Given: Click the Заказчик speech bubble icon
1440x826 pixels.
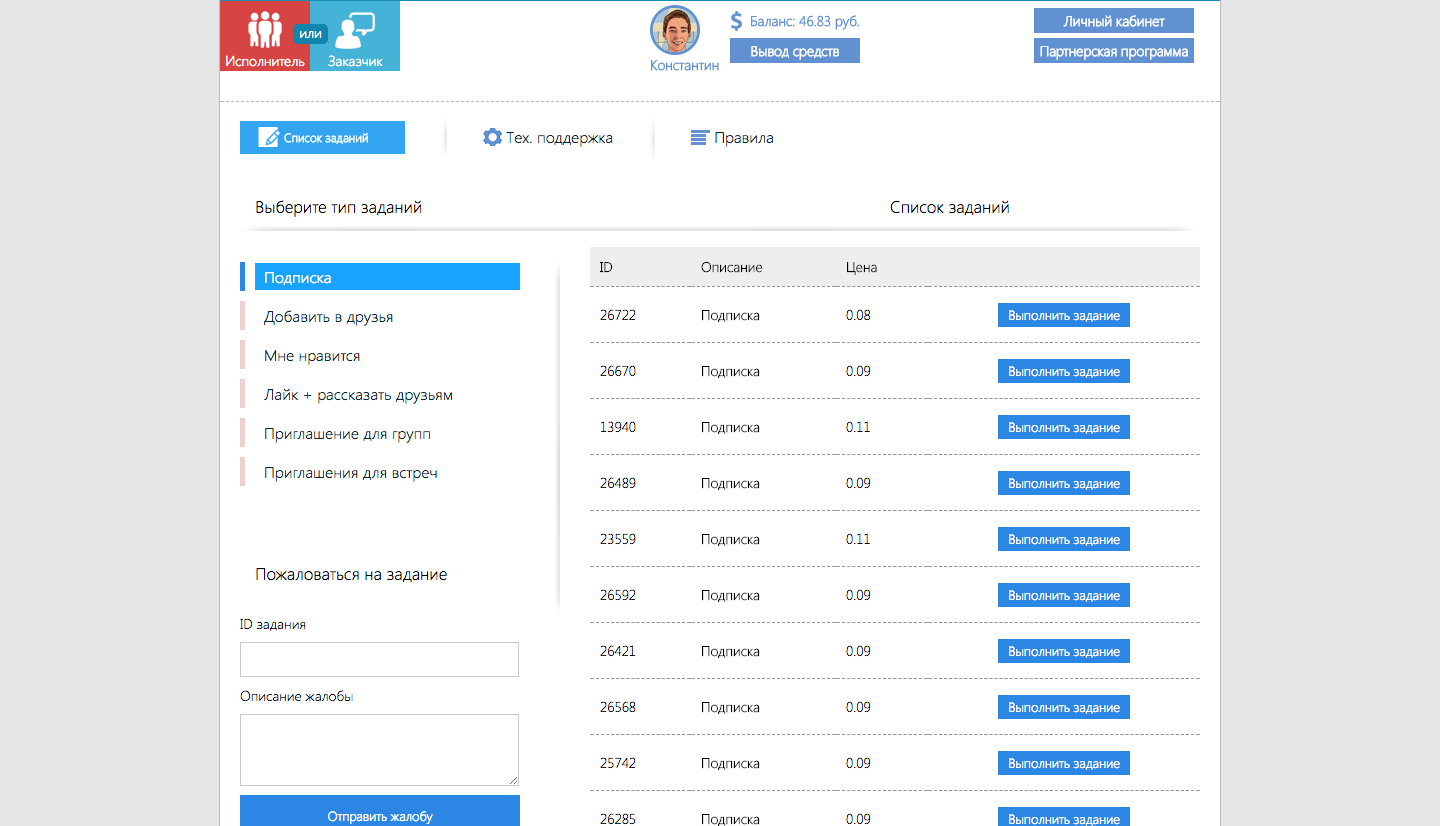Looking at the screenshot, I should point(355,31).
